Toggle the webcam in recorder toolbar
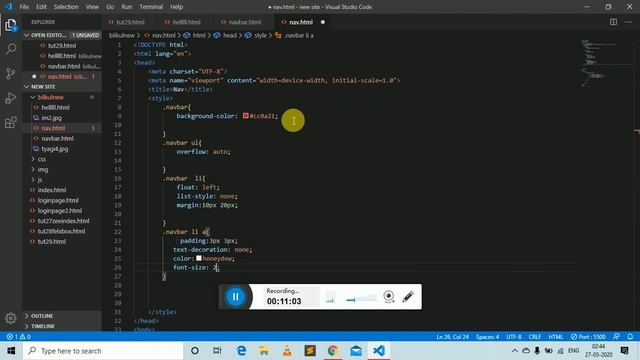This screenshot has width=640, height=360. (389, 296)
